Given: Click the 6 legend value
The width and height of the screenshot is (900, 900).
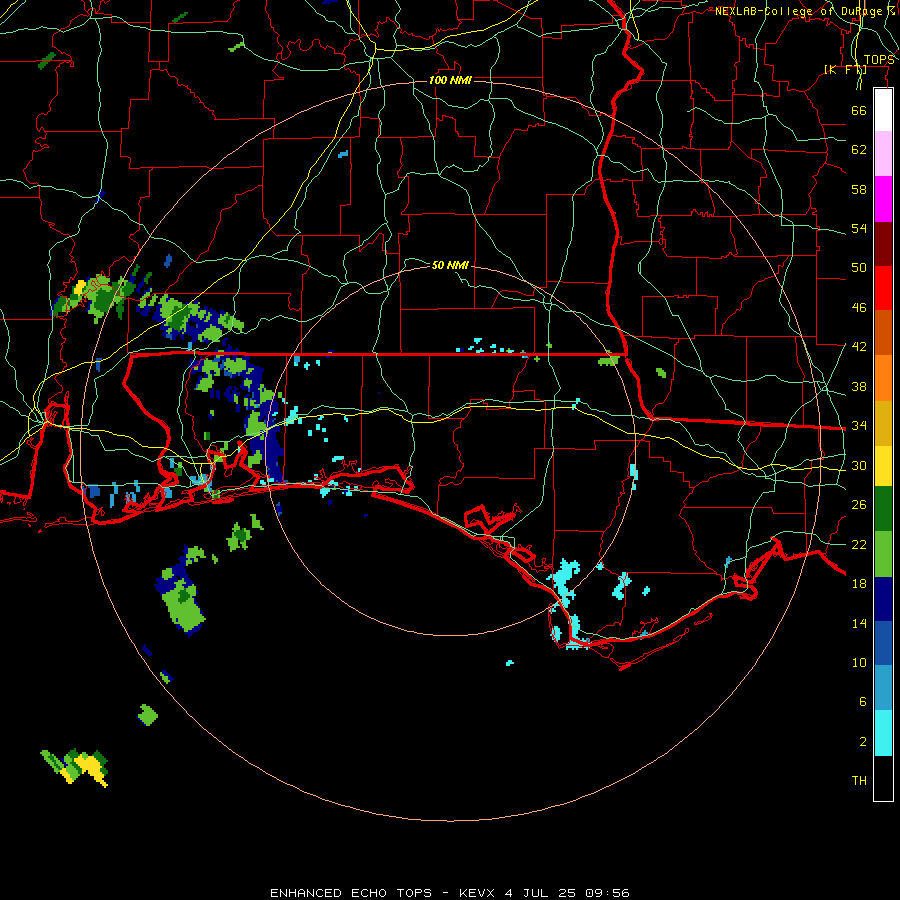Looking at the screenshot, I should click(863, 701).
